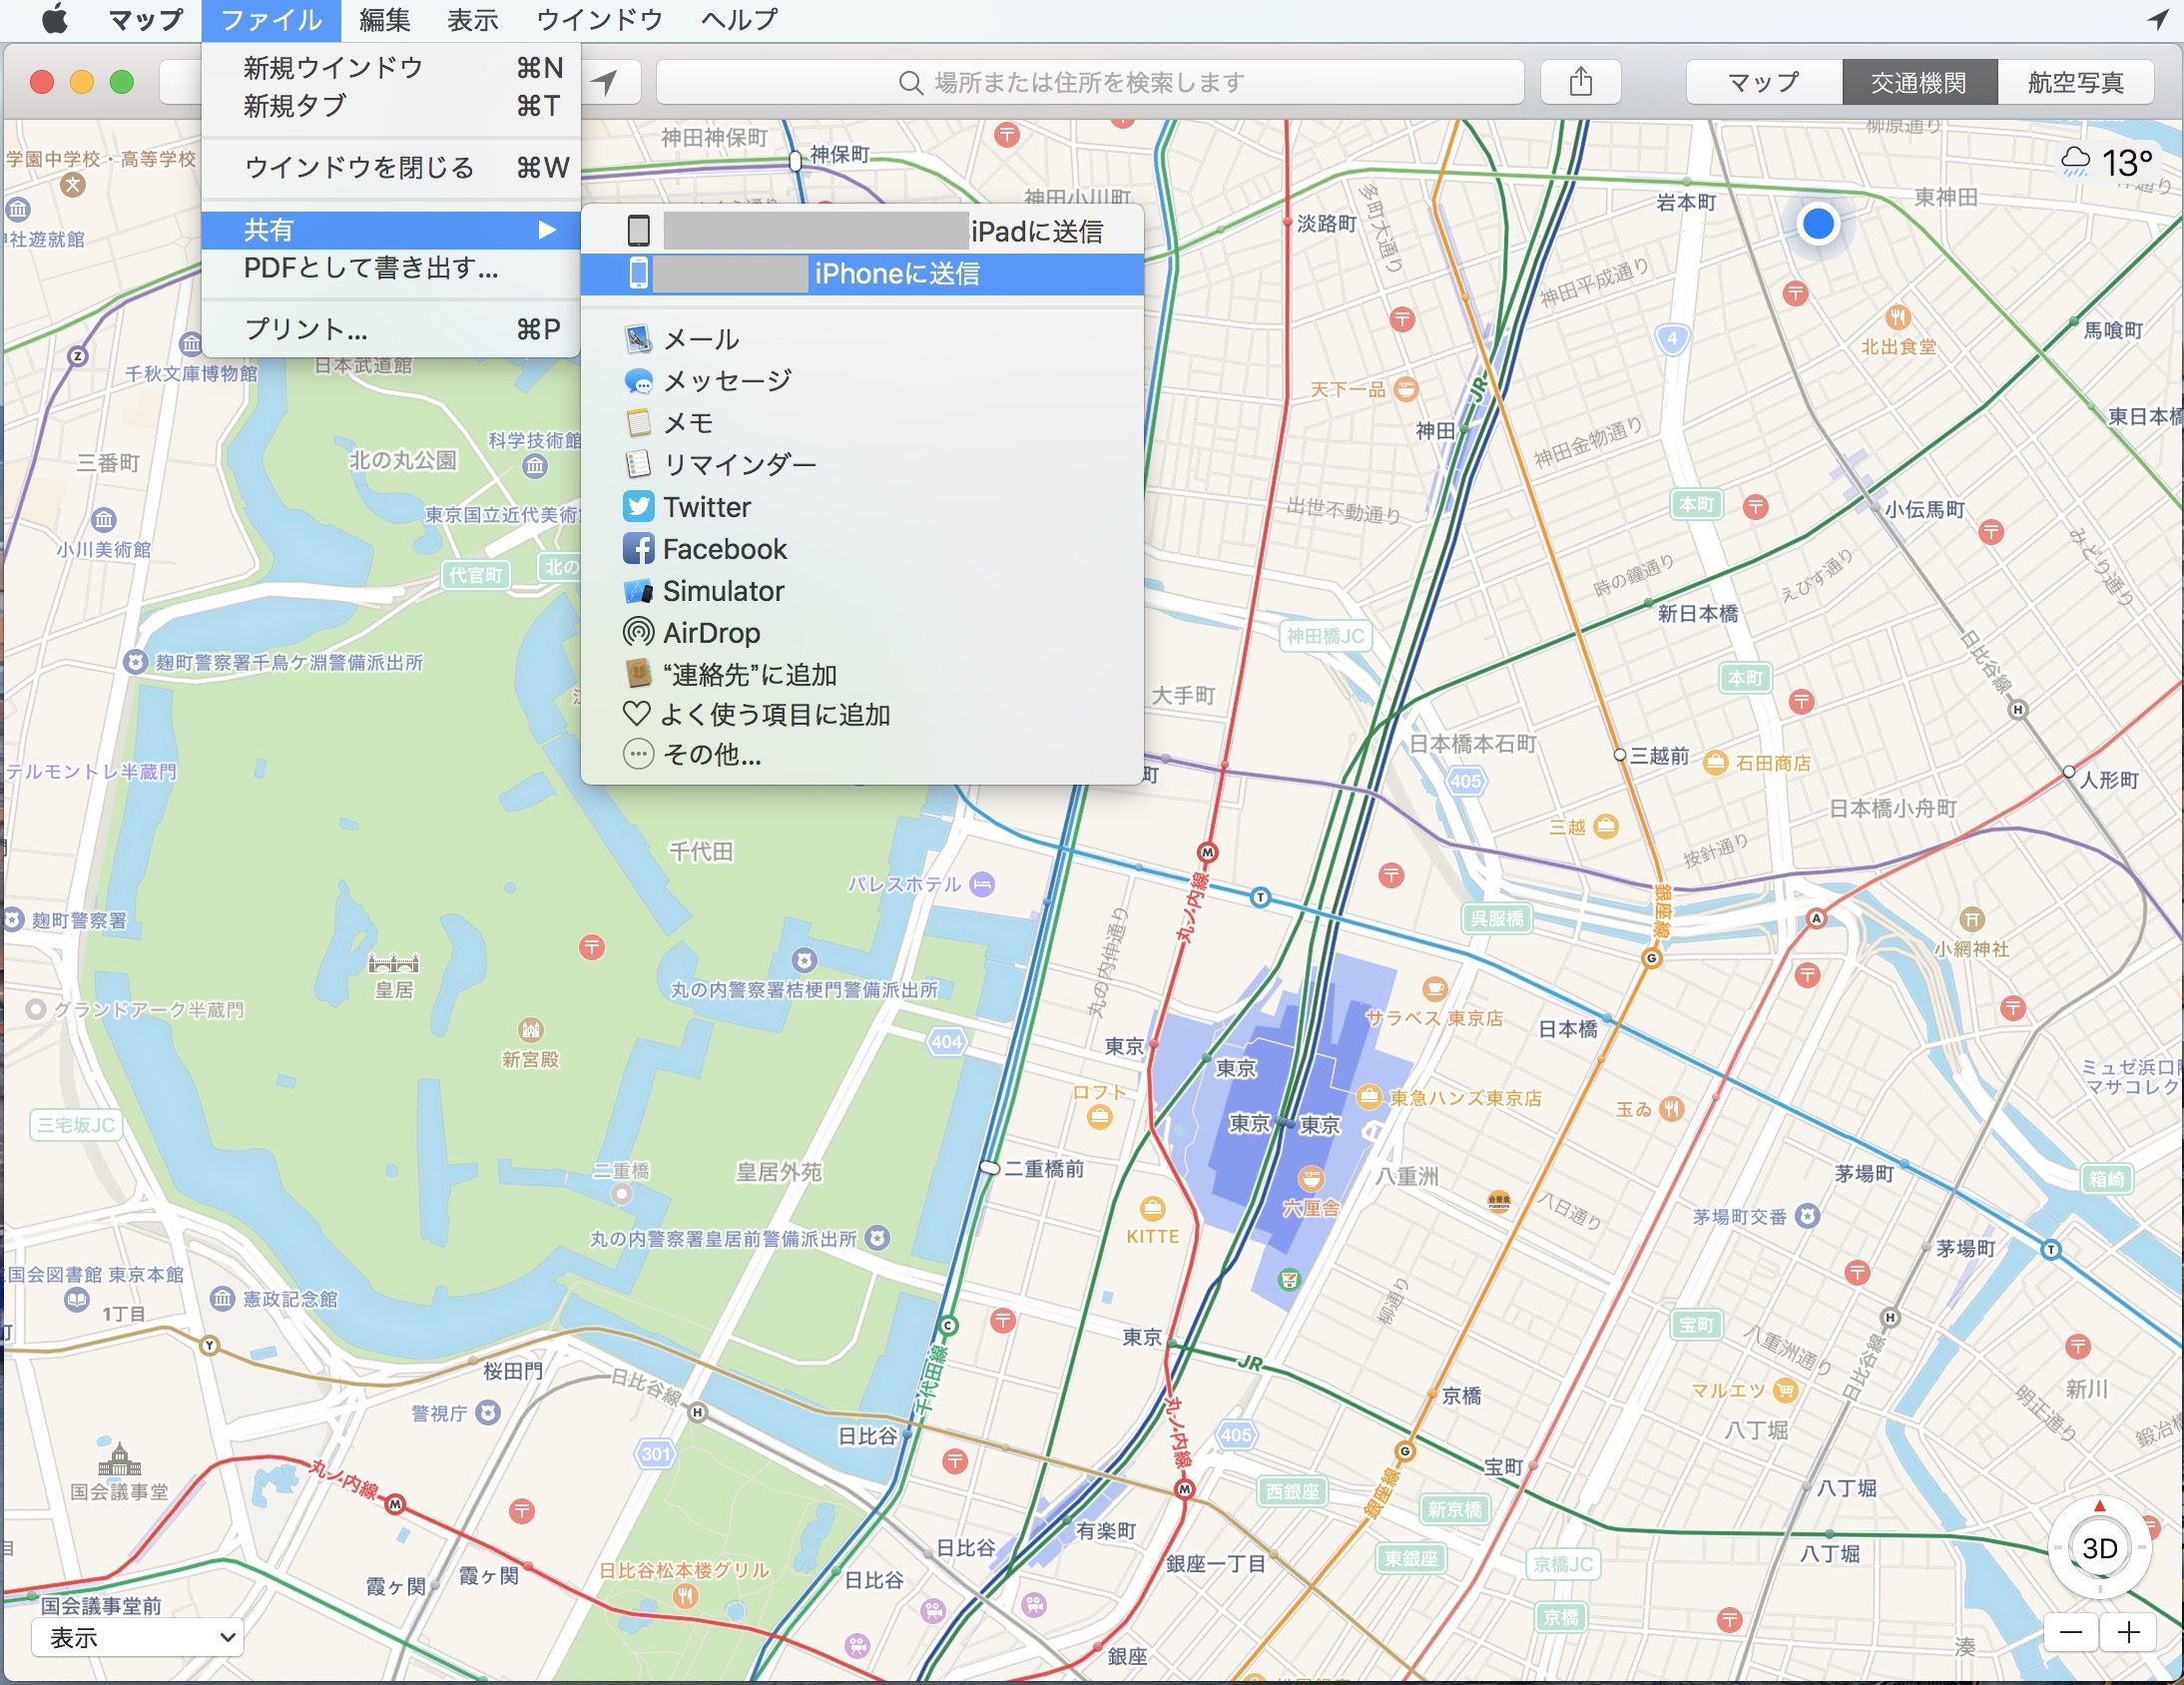Screen dimensions: 2184x1685
Task: Click the zoom in (+) button
Action: 2129,1632
